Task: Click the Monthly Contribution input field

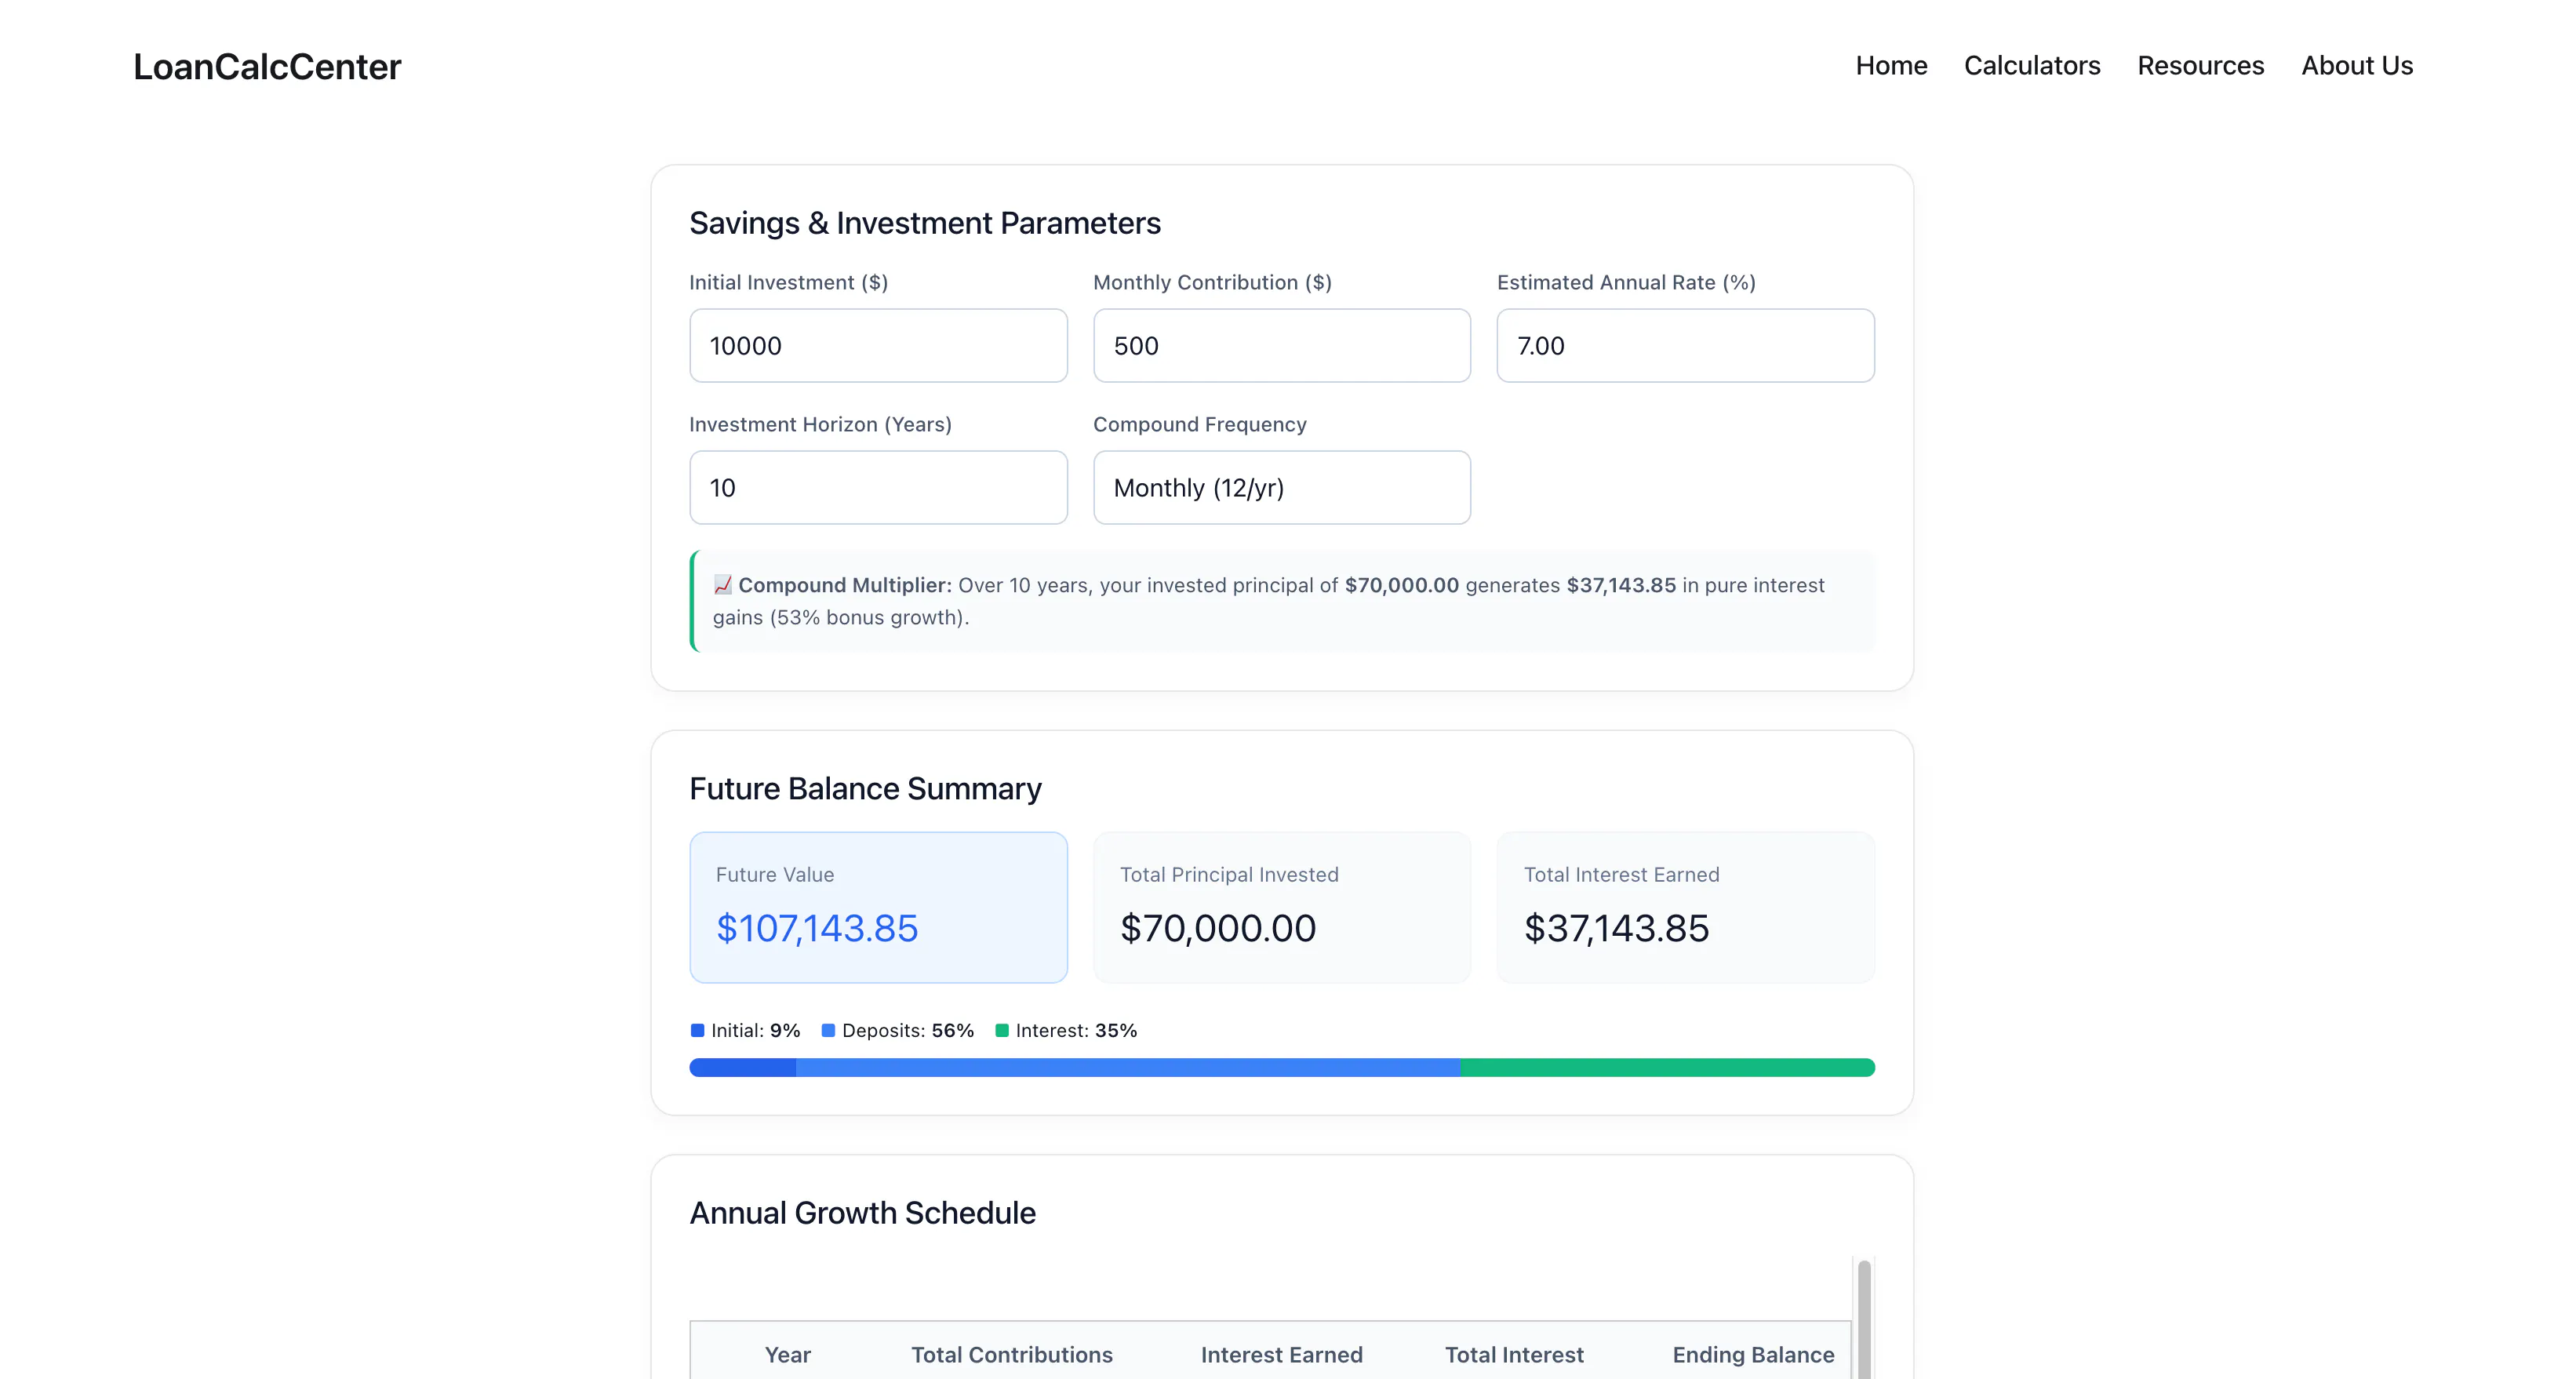Action: [1282, 346]
